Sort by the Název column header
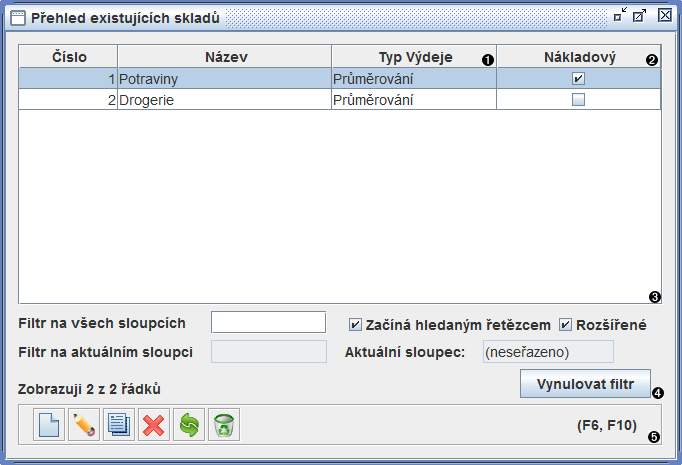682x465 pixels. click(x=224, y=57)
